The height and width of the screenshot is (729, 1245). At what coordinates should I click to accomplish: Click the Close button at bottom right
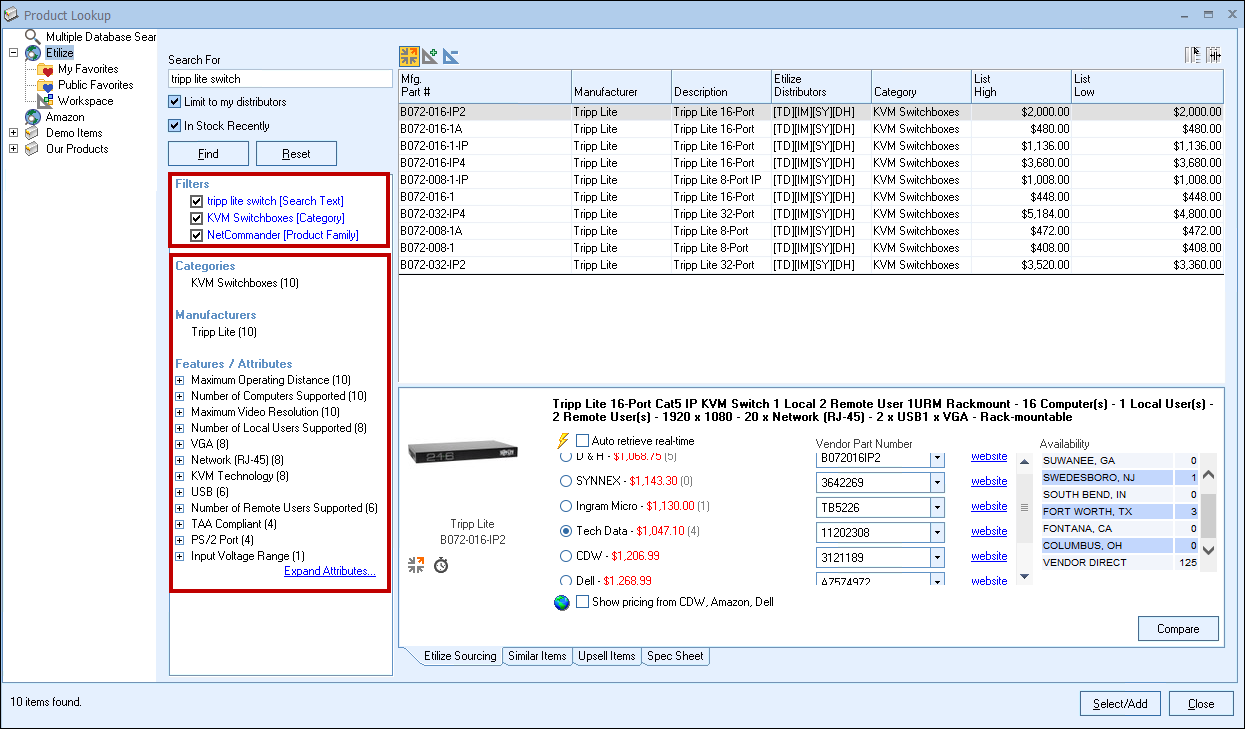[1201, 704]
